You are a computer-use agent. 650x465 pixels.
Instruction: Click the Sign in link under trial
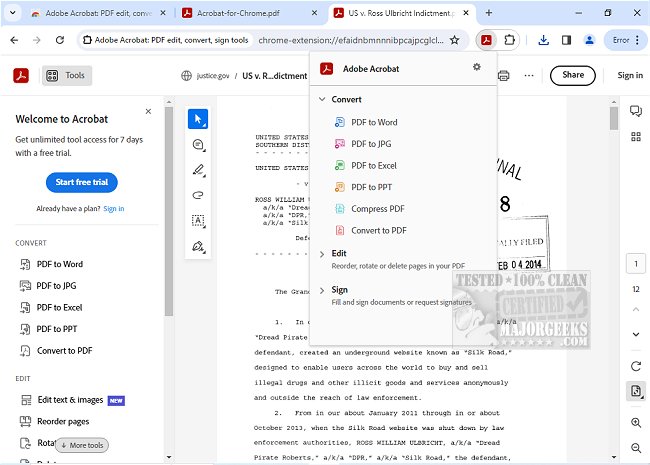pyautogui.click(x=114, y=209)
